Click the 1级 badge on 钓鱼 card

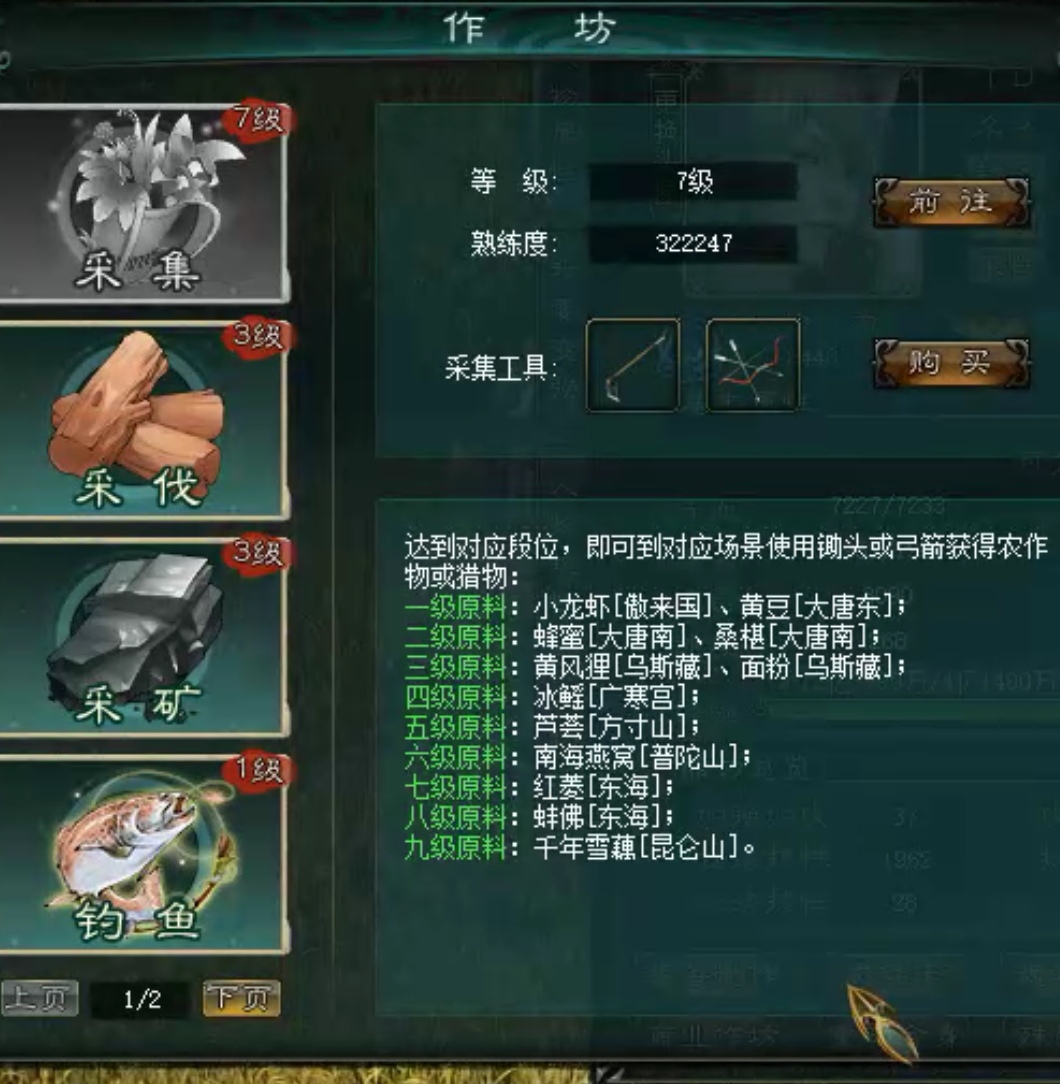[x=257, y=770]
